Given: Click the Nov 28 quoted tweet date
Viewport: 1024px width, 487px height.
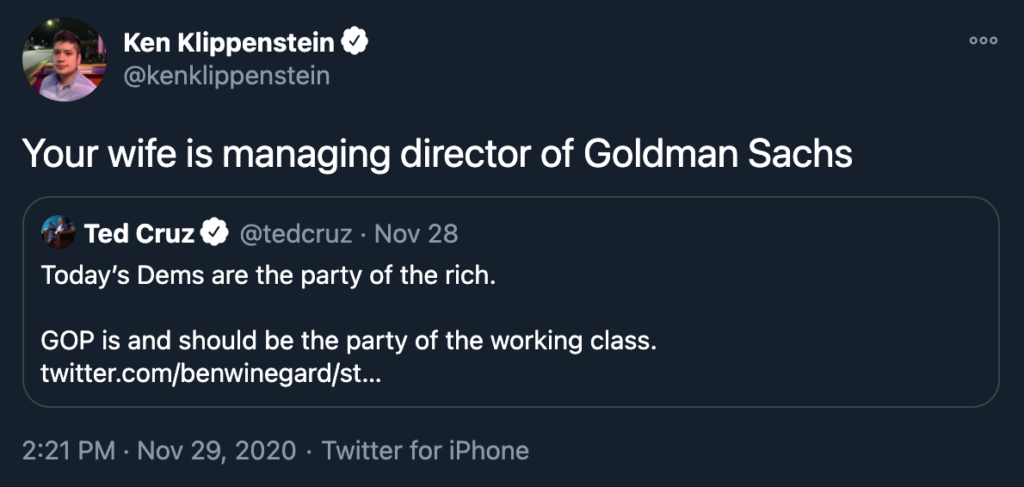Looking at the screenshot, I should pyautogui.click(x=416, y=234).
